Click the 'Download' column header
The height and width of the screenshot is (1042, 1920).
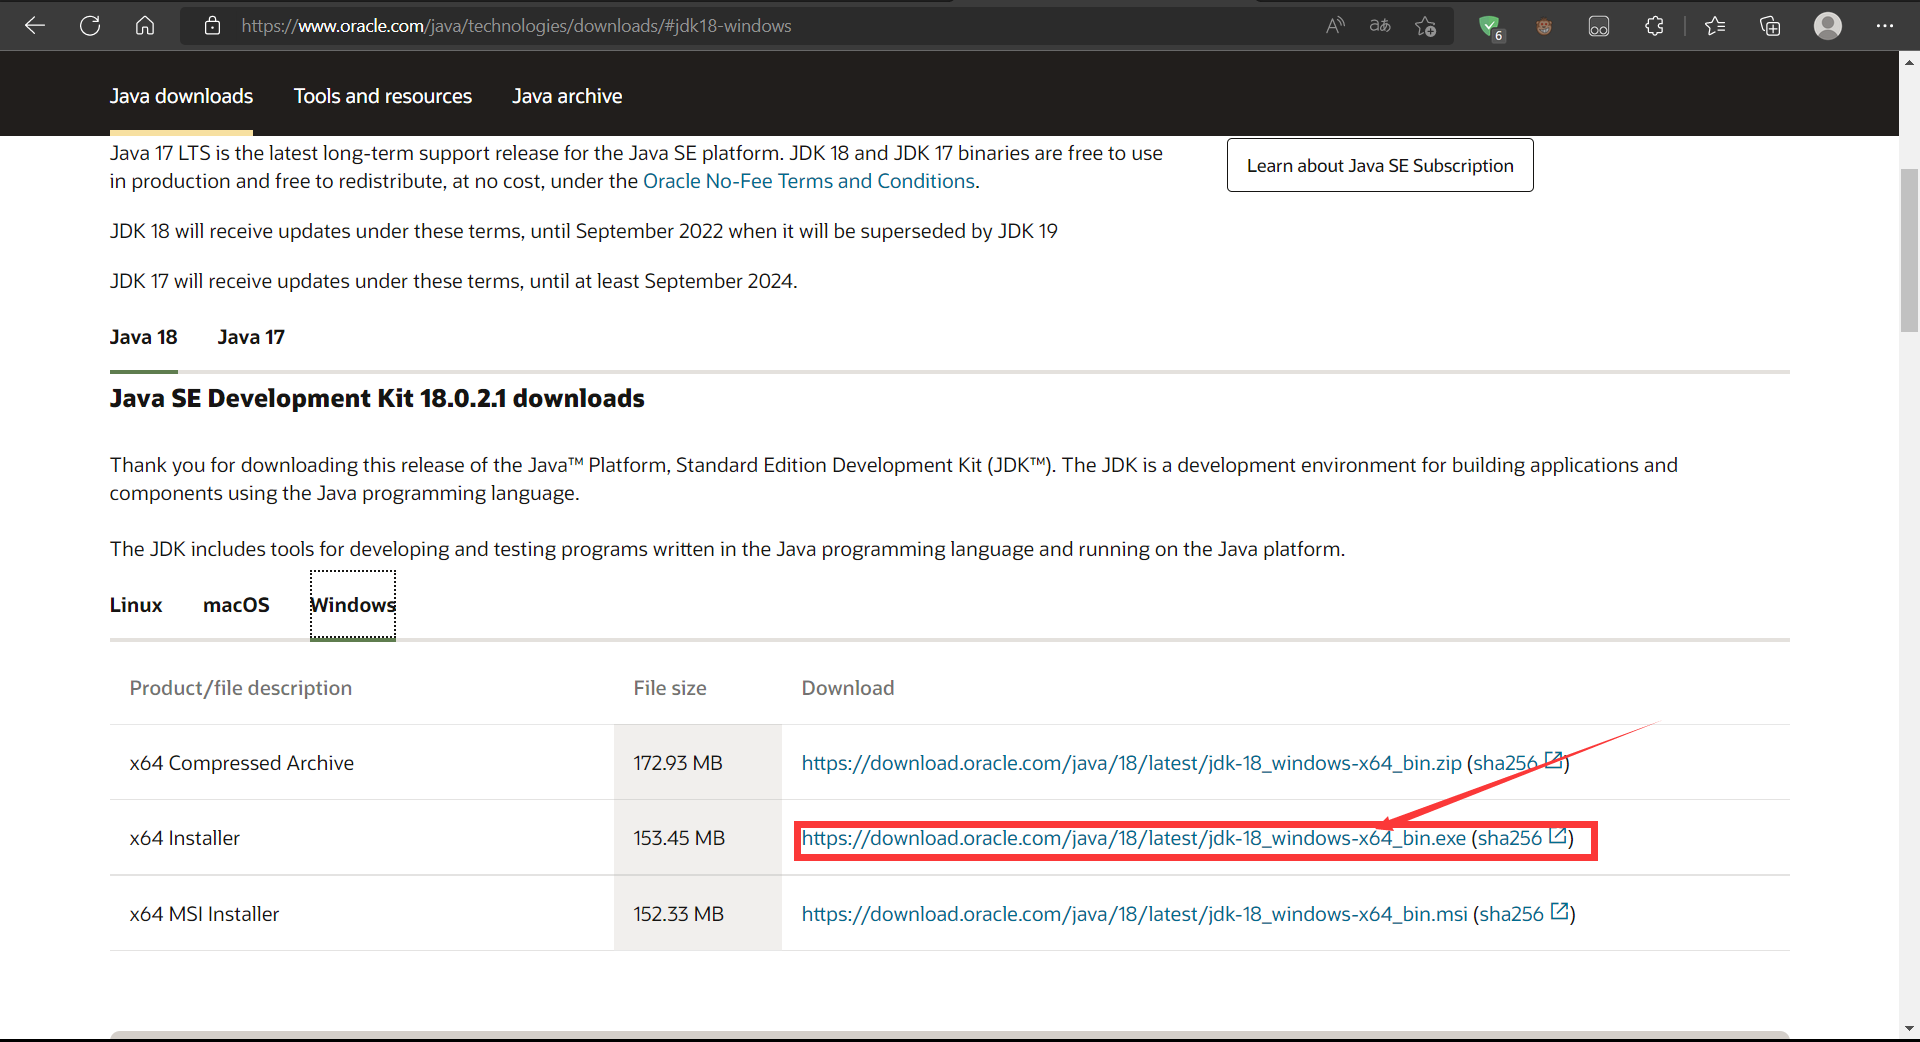pyautogui.click(x=848, y=688)
